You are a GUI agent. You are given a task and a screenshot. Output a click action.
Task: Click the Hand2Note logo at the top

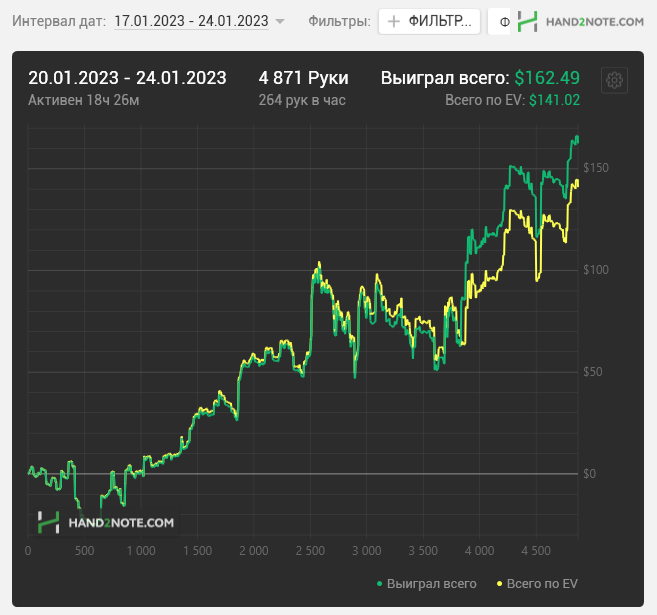pyautogui.click(x=580, y=21)
